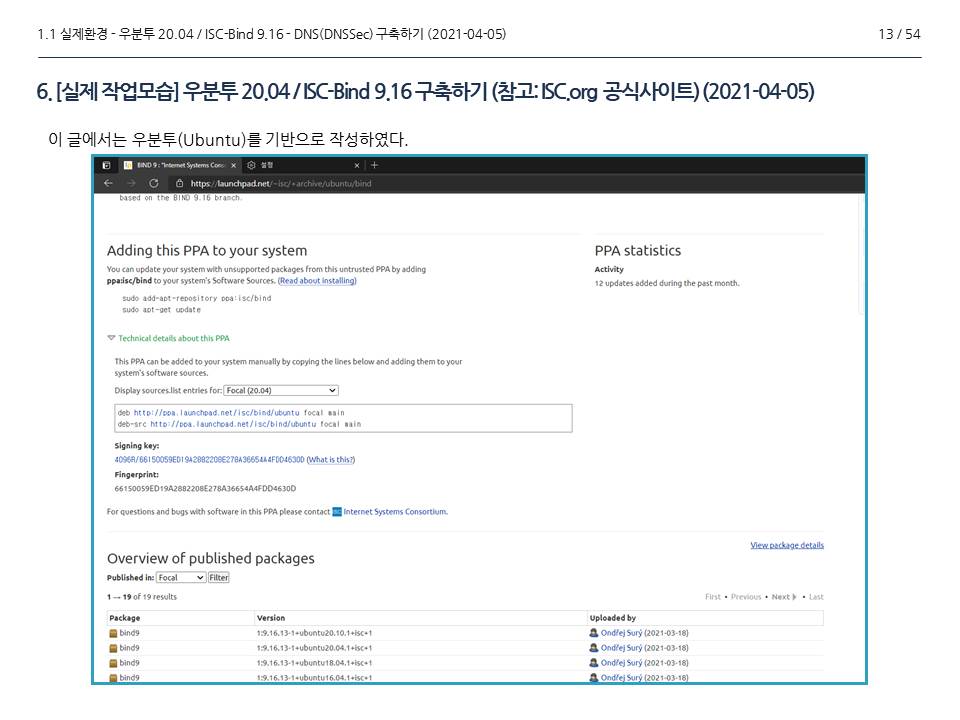Click Ondřej Surý uploader link in ubuntu18.04.1 row

(621, 663)
